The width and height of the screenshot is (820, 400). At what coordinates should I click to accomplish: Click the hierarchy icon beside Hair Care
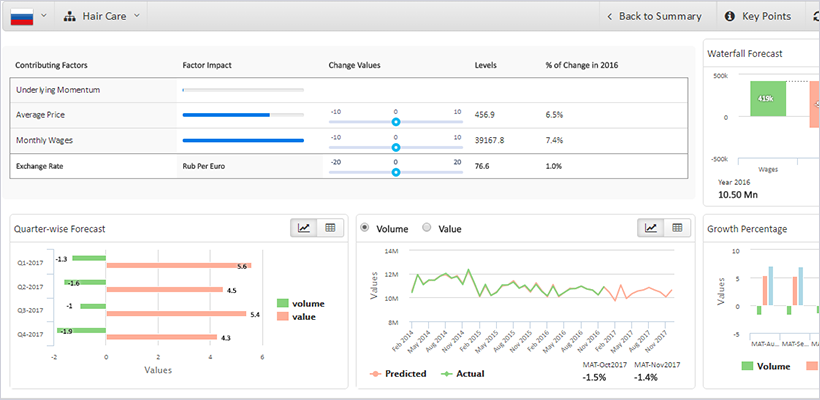point(70,16)
